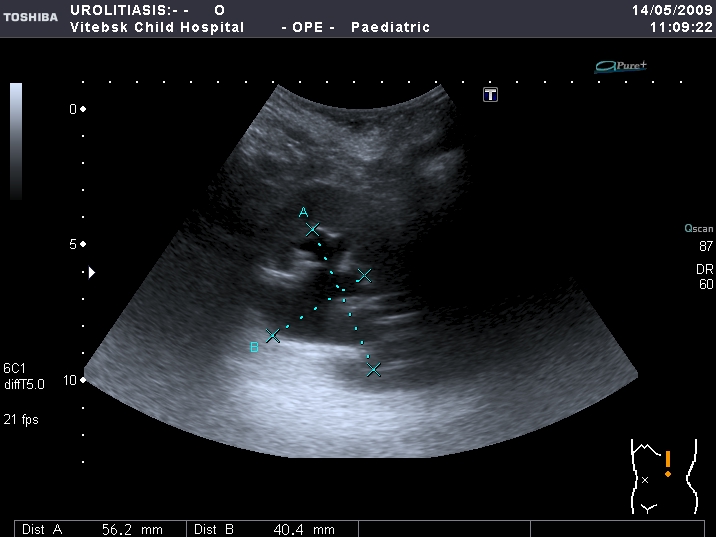Image resolution: width=716 pixels, height=537 pixels.
Task: Click the 6C1 probe label
Action: [x=15, y=367]
